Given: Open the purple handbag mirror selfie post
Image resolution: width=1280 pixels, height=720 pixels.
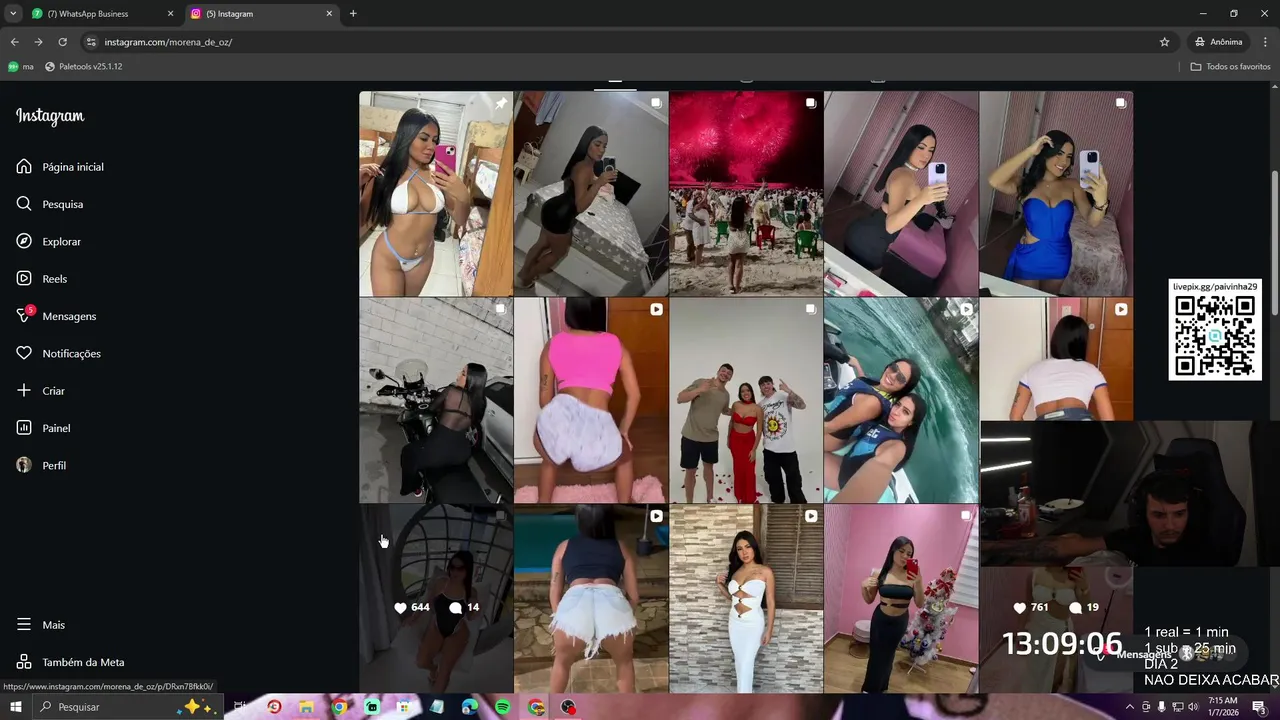Looking at the screenshot, I should click(x=901, y=194).
